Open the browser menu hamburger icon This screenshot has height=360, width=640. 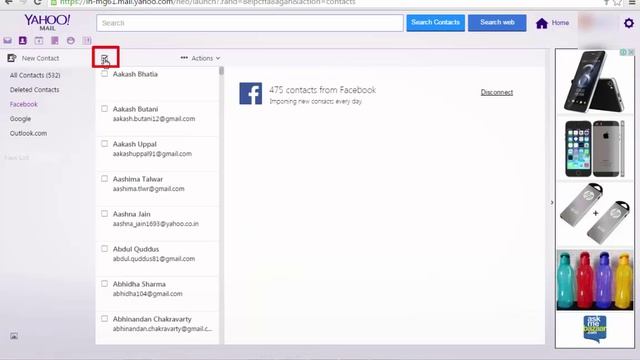coord(632,2)
